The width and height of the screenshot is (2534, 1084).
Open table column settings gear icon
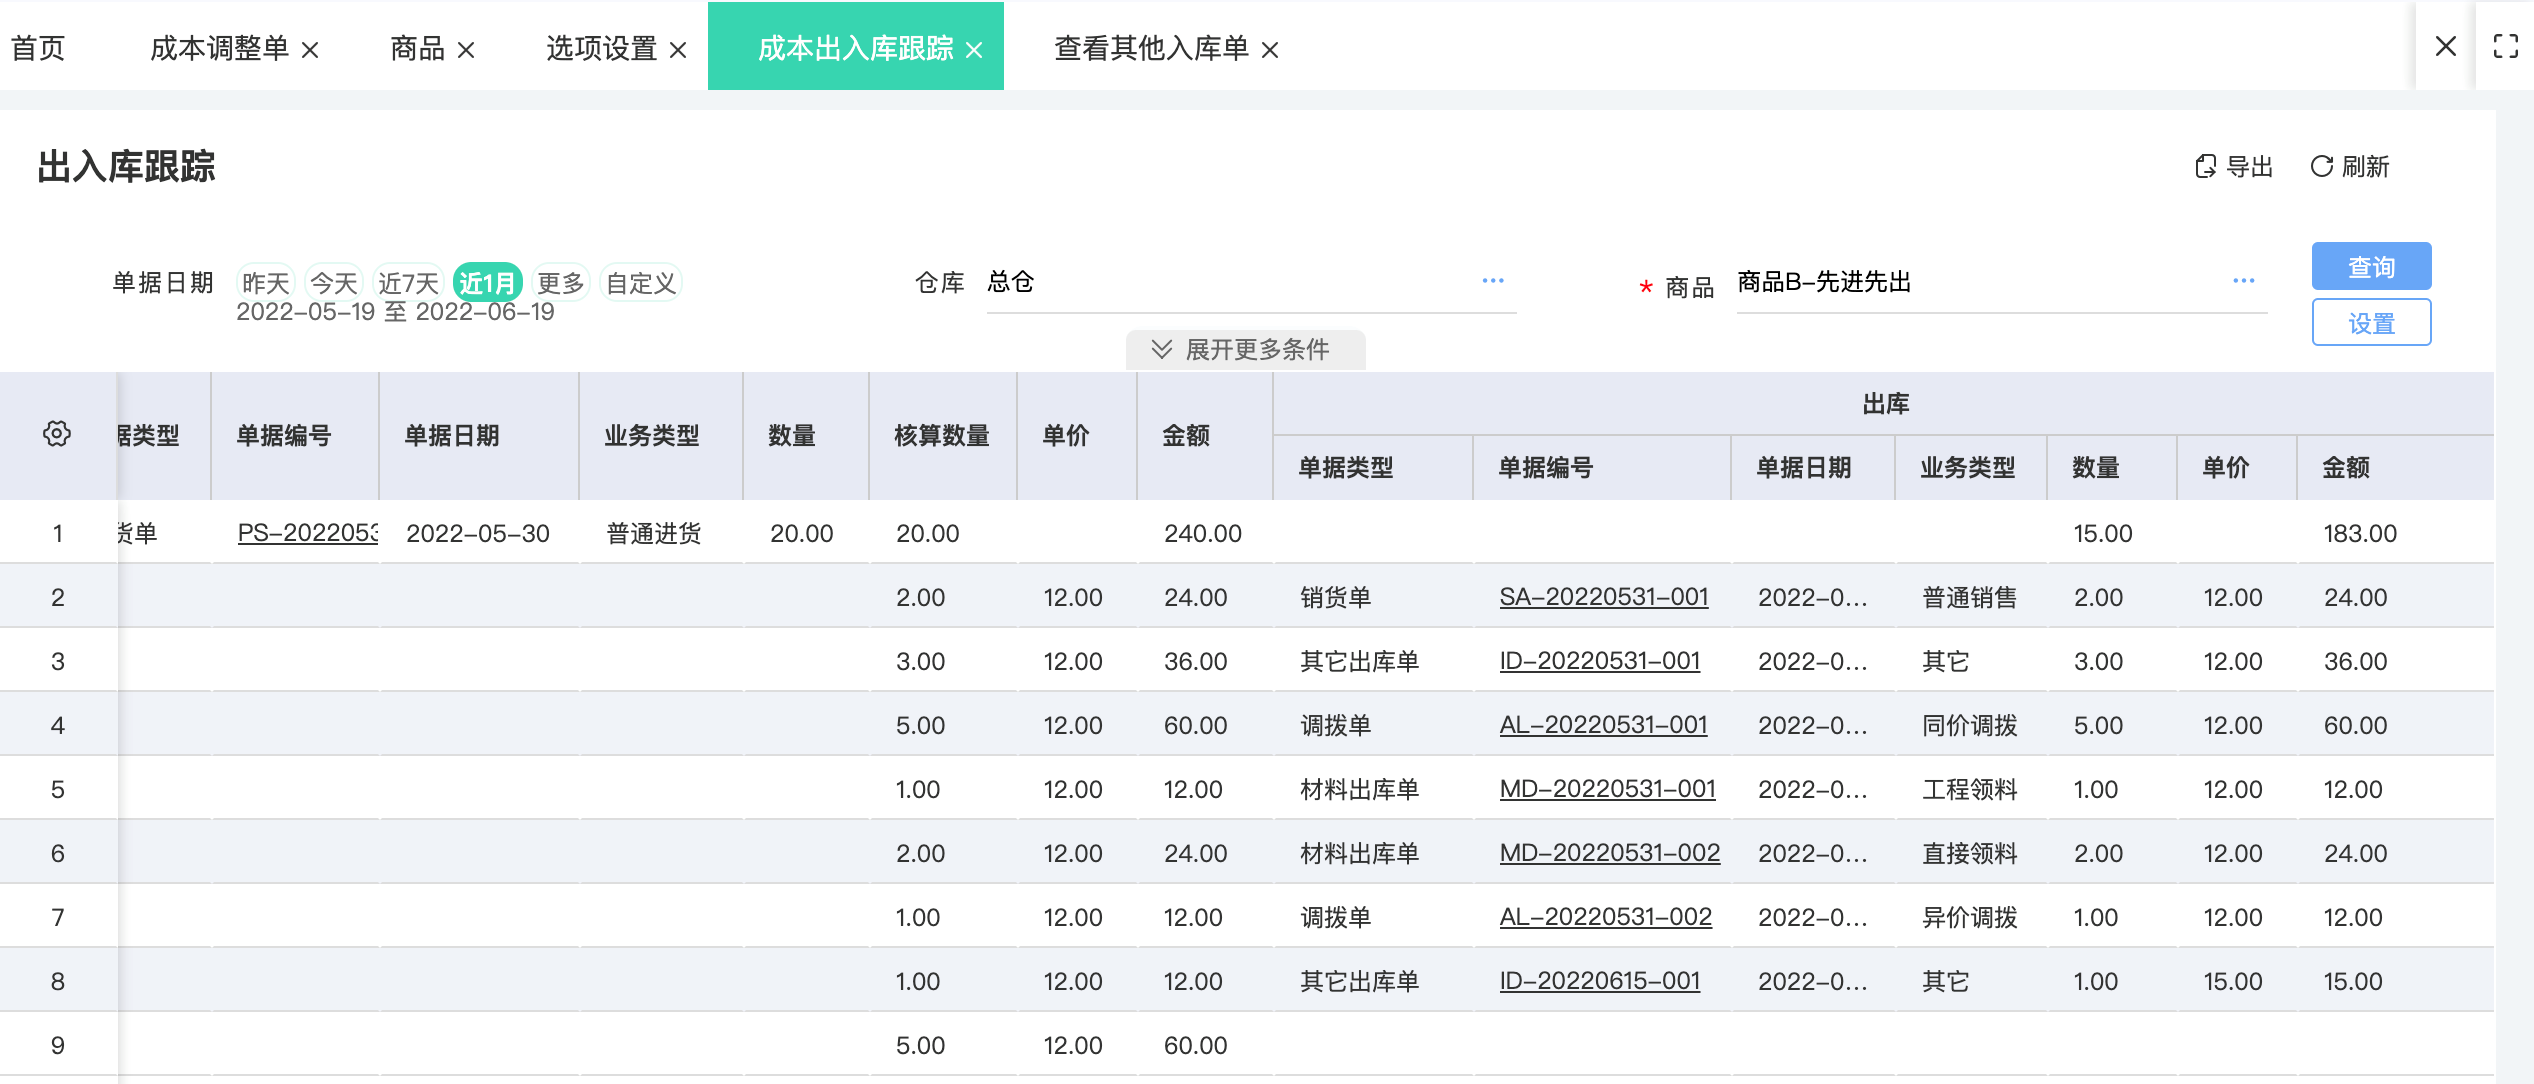tap(57, 434)
